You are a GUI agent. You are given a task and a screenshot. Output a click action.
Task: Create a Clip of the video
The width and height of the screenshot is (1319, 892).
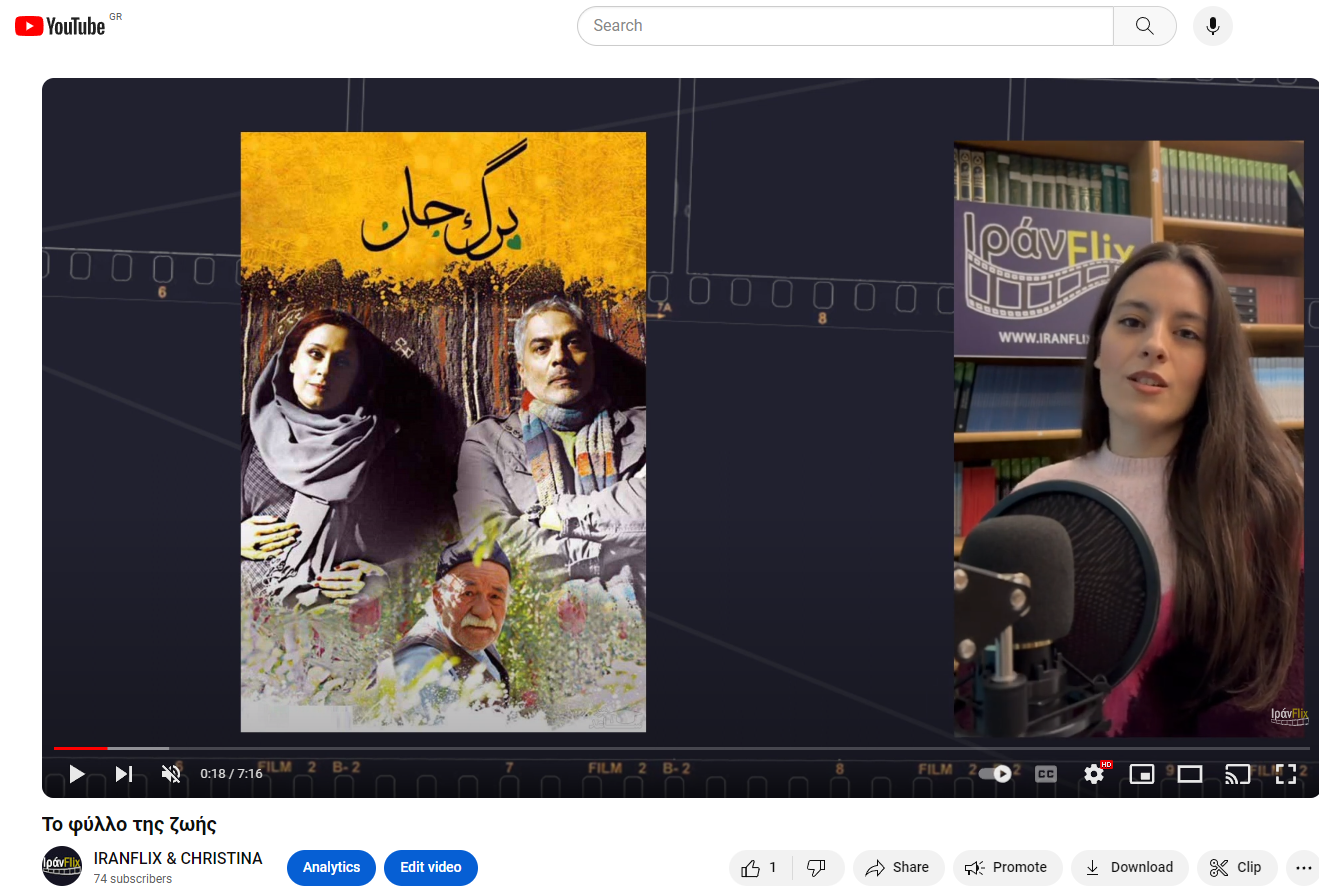pos(1237,867)
